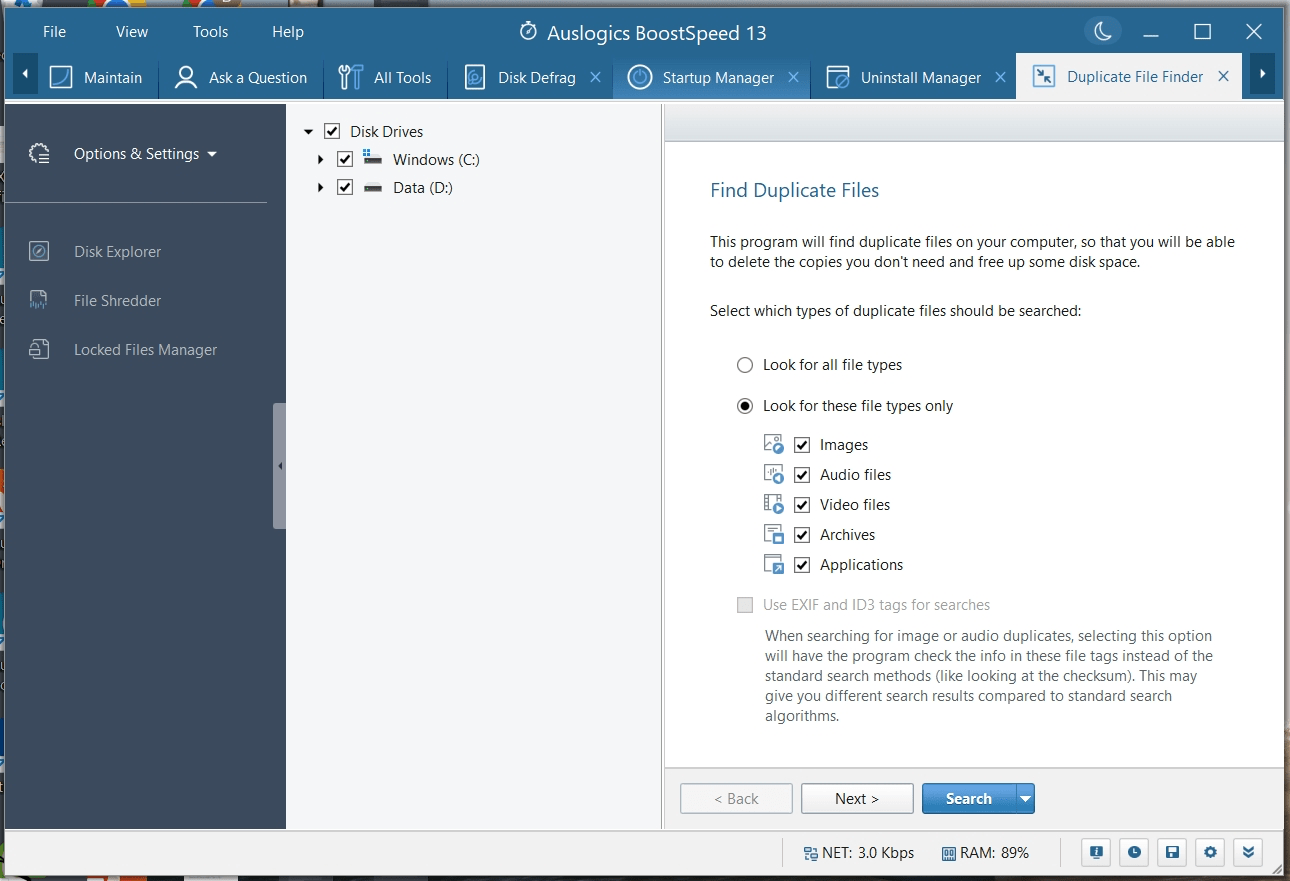Screen dimensions: 1290x881
Task: Uncheck the Images file type checkbox
Action: pos(802,445)
